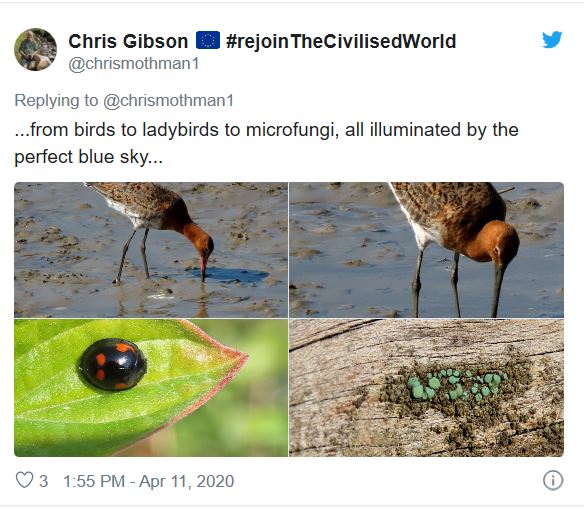584x509 pixels.
Task: Visit the @chrismothman1 handle below the name
Action: pyautogui.click(x=134, y=64)
